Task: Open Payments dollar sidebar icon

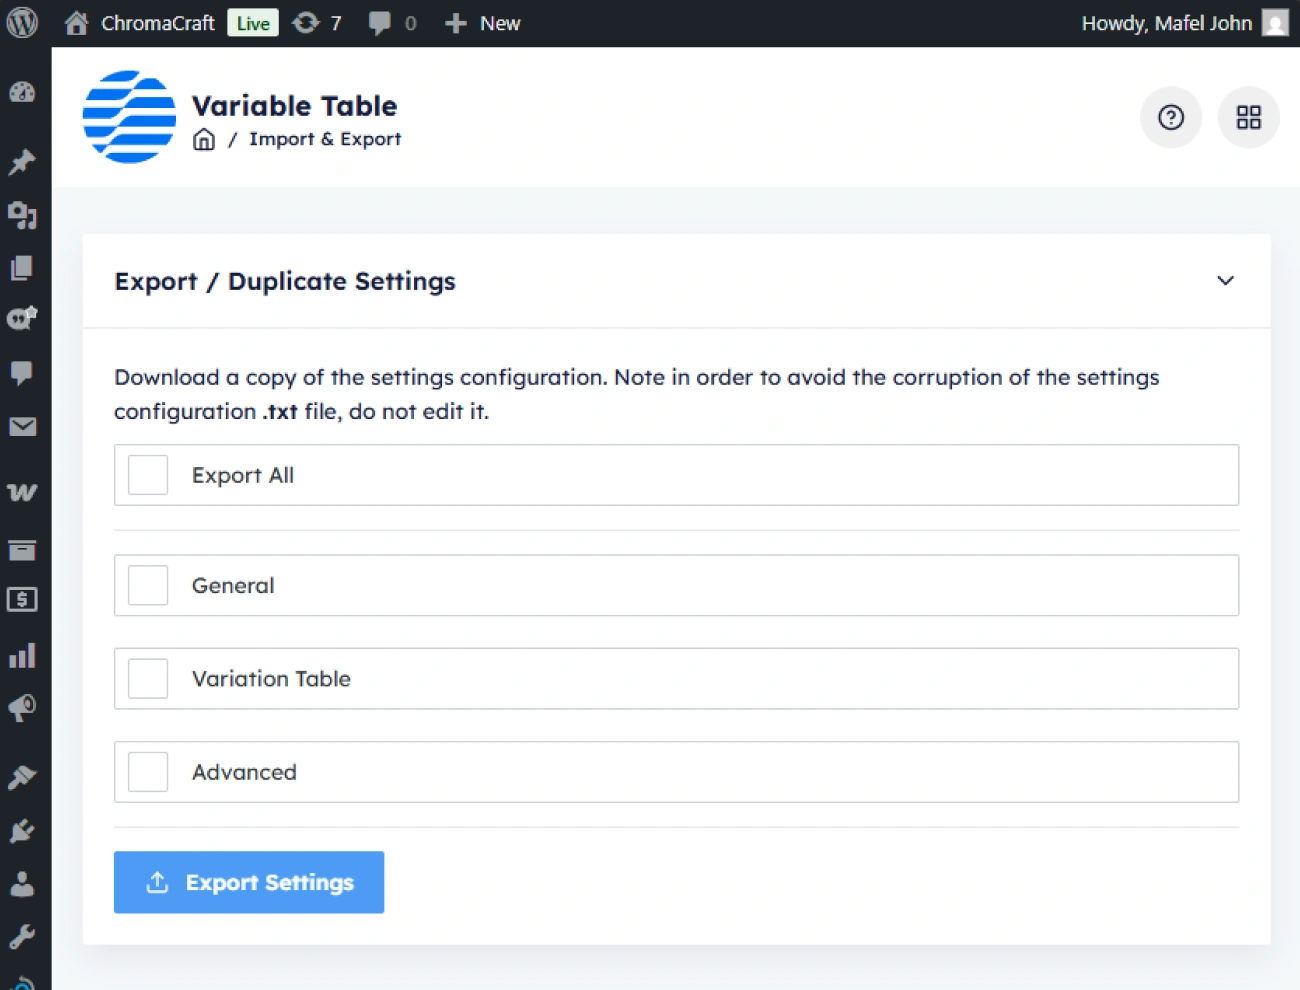Action: pos(22,599)
